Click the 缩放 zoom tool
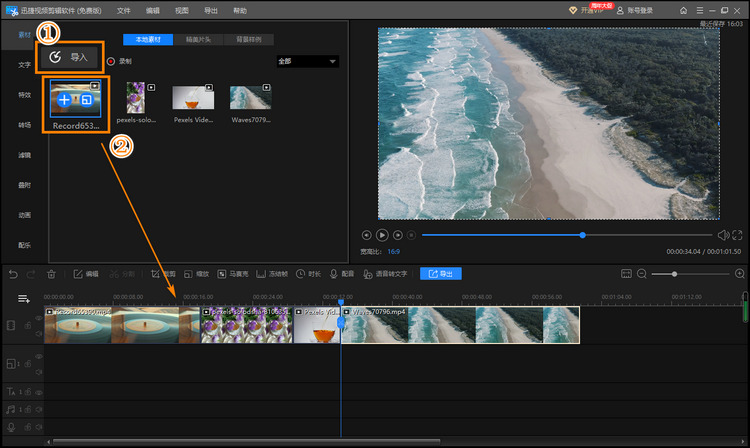The image size is (750, 448). click(x=197, y=274)
